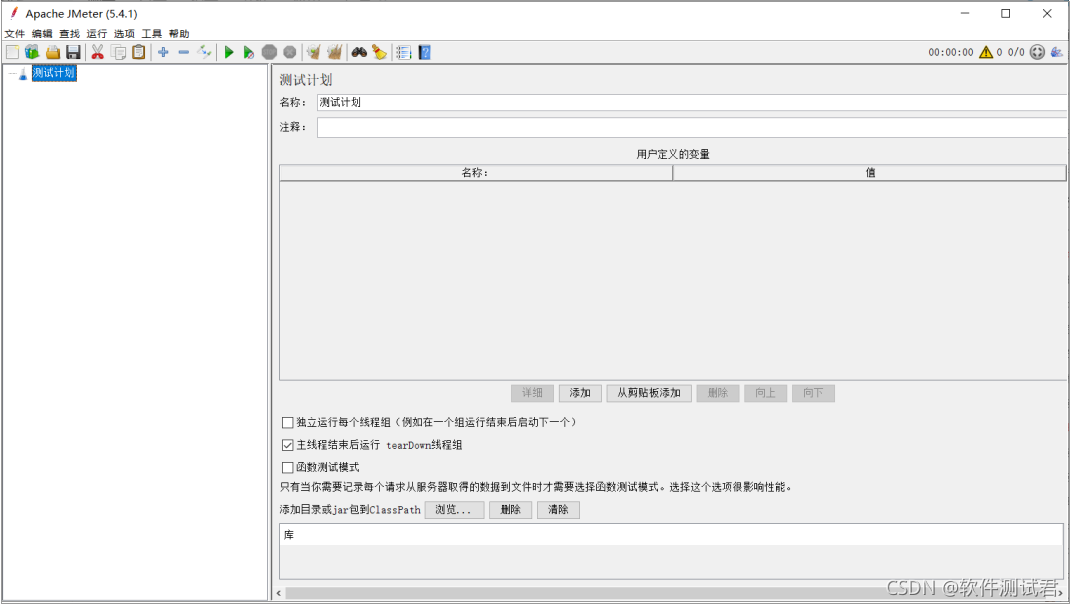Screen dimensions: 1074x606
Task: Click the classpath 删除 button
Action: coord(511,510)
